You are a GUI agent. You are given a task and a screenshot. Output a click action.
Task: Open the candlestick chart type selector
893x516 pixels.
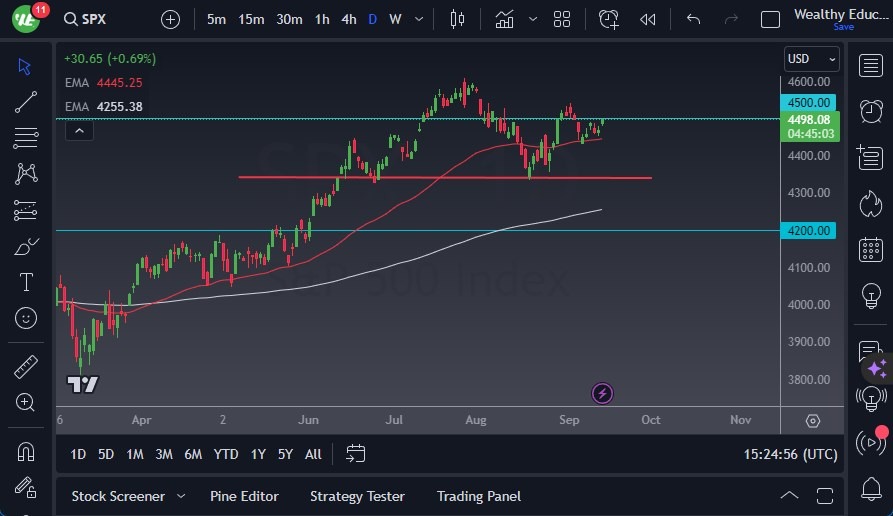[x=458, y=19]
